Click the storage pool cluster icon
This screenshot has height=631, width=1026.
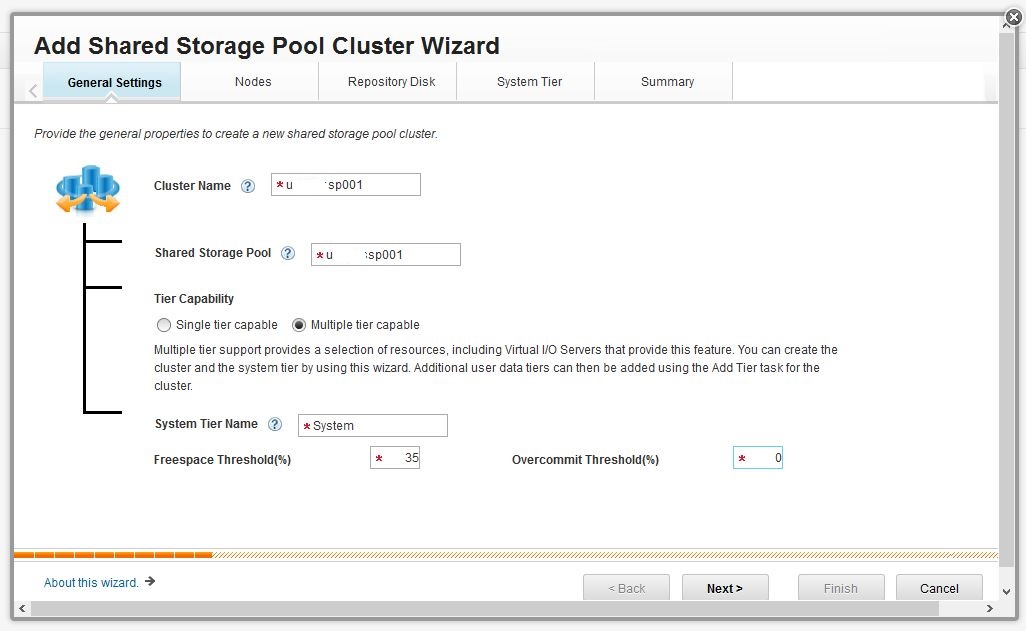click(x=88, y=190)
